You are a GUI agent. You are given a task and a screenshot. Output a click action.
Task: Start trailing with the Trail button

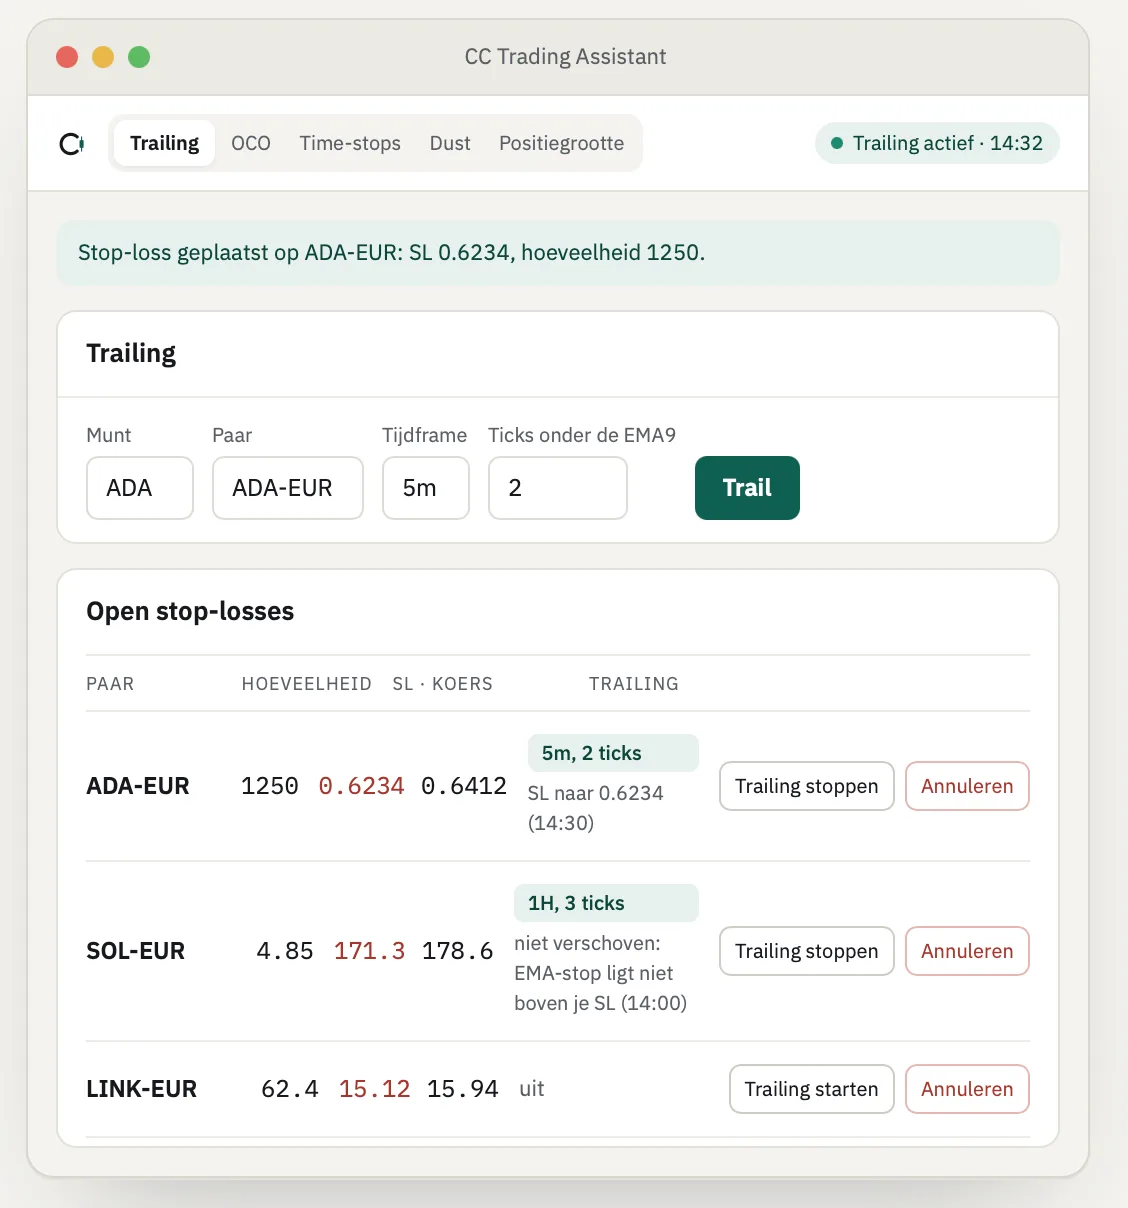point(747,488)
